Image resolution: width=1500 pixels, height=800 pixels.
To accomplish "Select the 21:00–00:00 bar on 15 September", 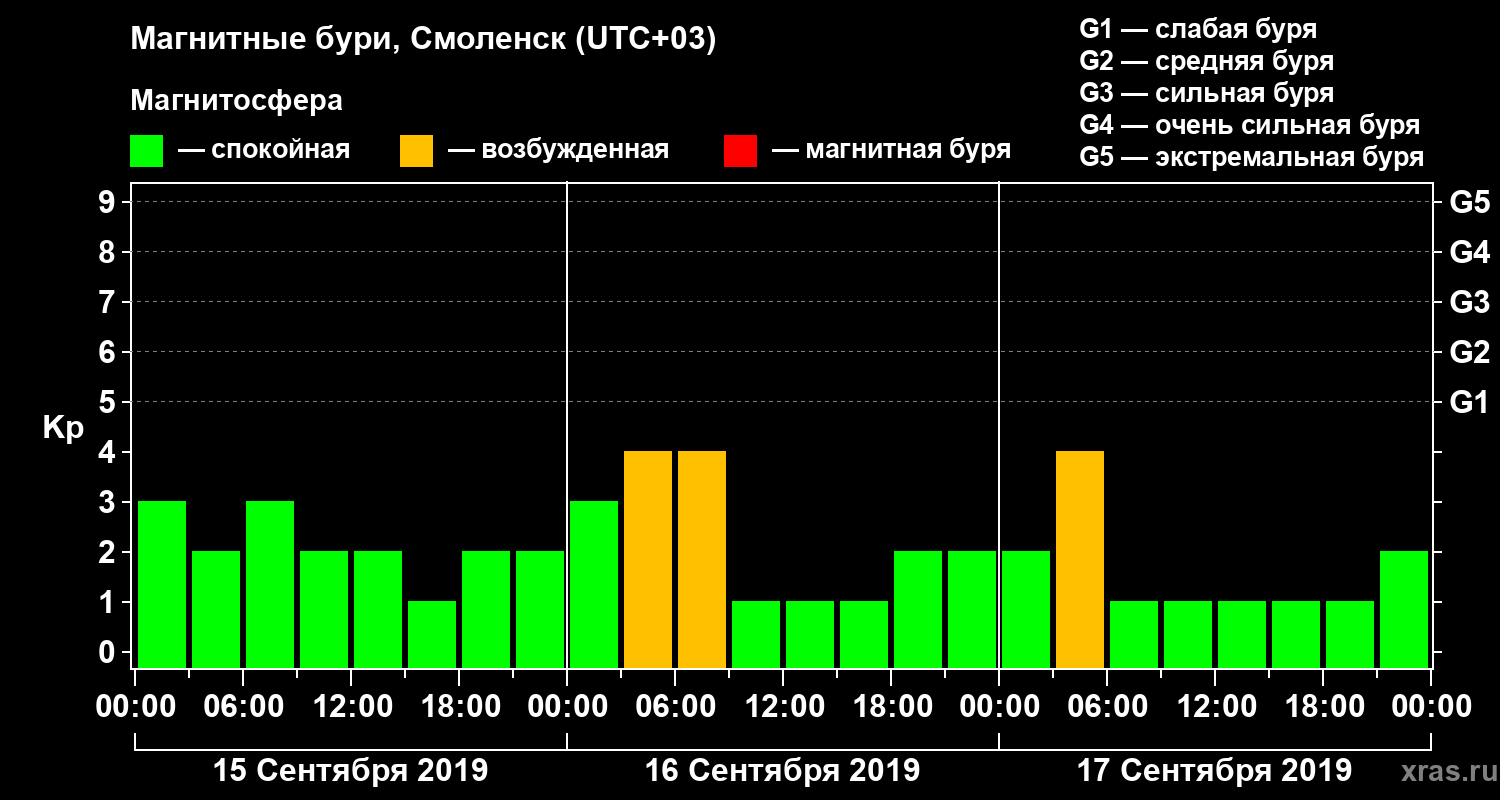I will point(540,609).
